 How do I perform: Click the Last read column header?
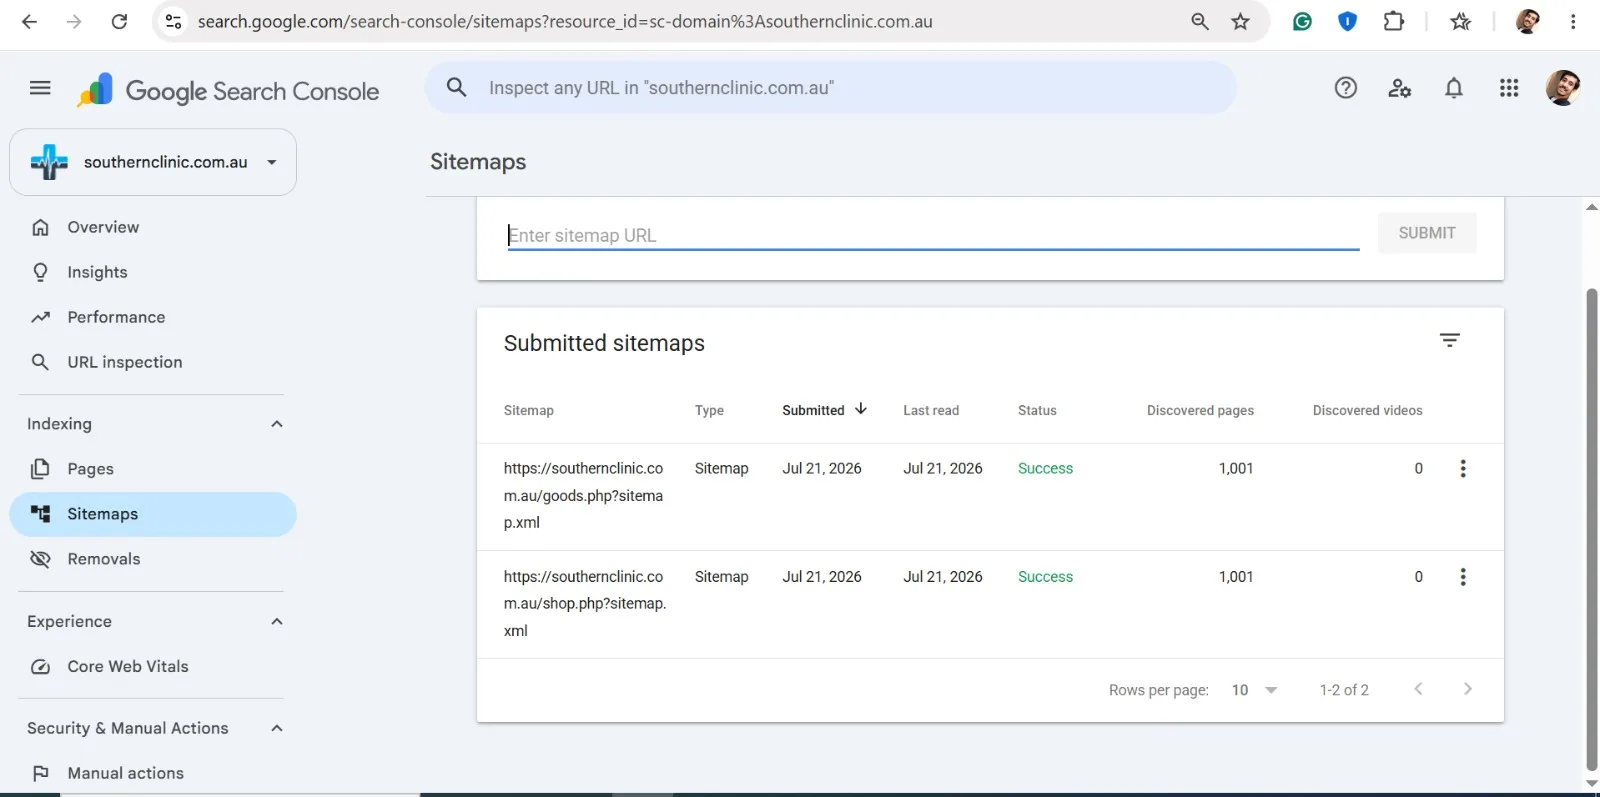931,410
